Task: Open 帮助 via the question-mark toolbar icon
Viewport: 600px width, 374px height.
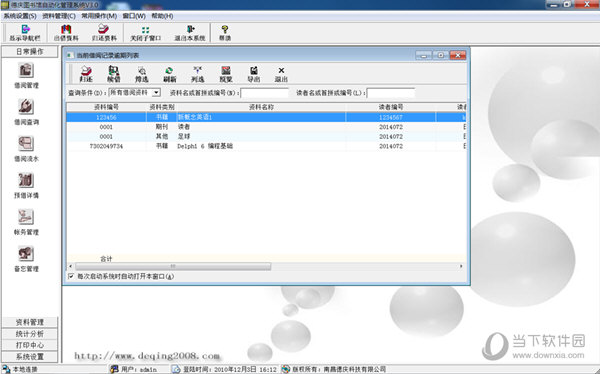Action: pyautogui.click(x=225, y=33)
